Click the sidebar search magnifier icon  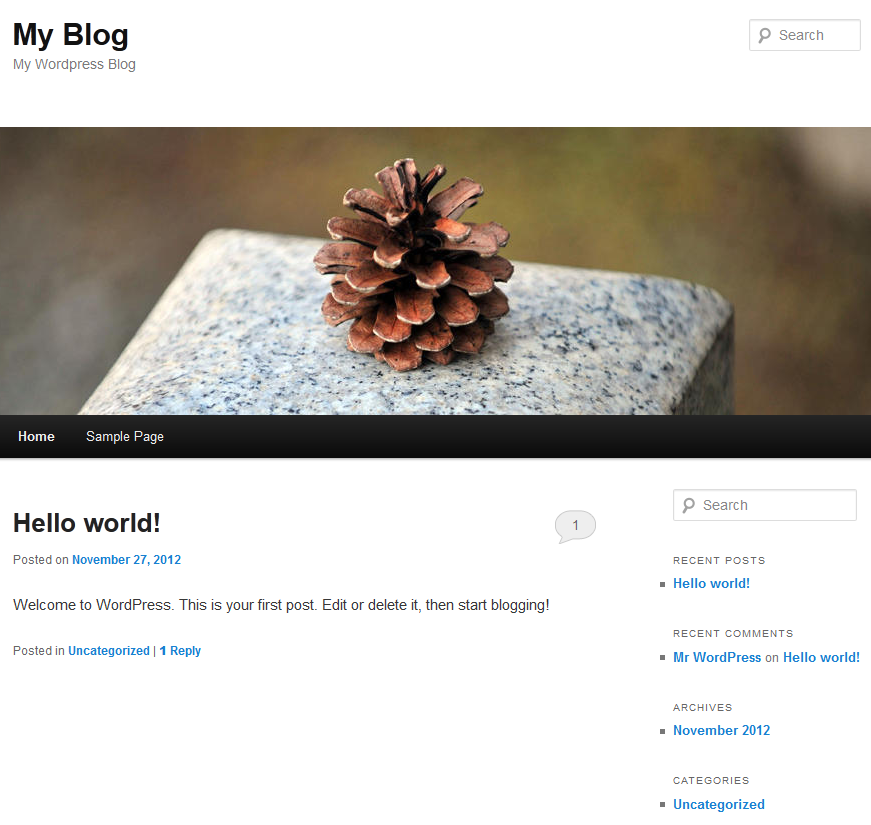click(x=689, y=506)
